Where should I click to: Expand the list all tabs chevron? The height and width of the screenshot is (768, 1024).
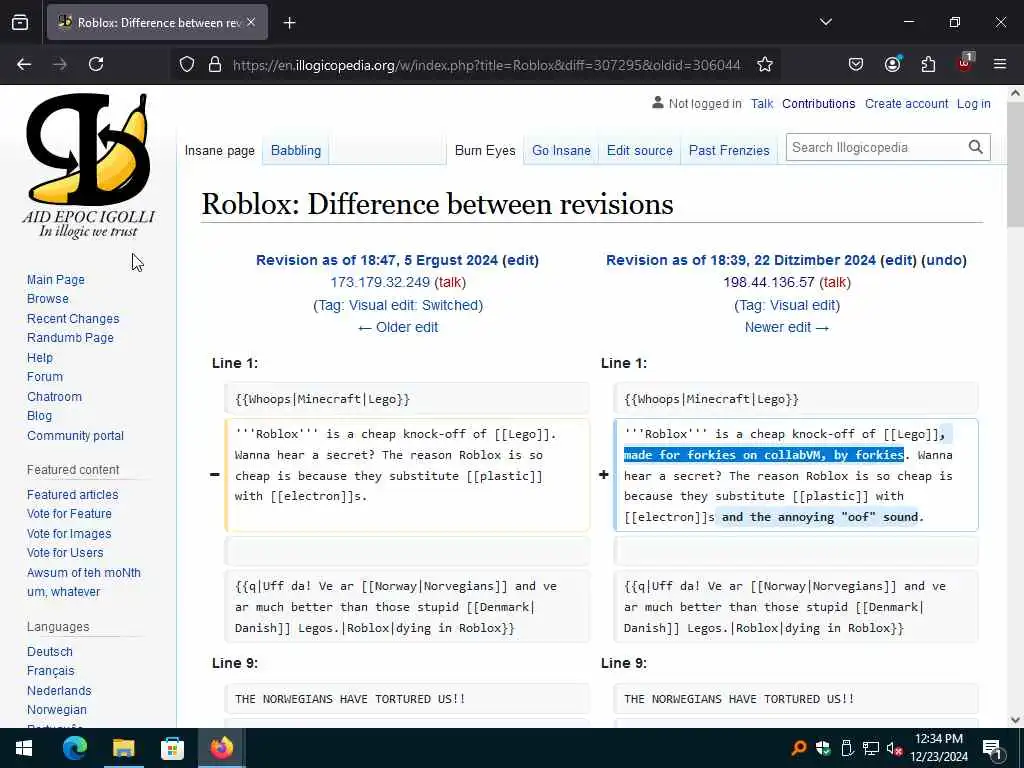point(825,22)
